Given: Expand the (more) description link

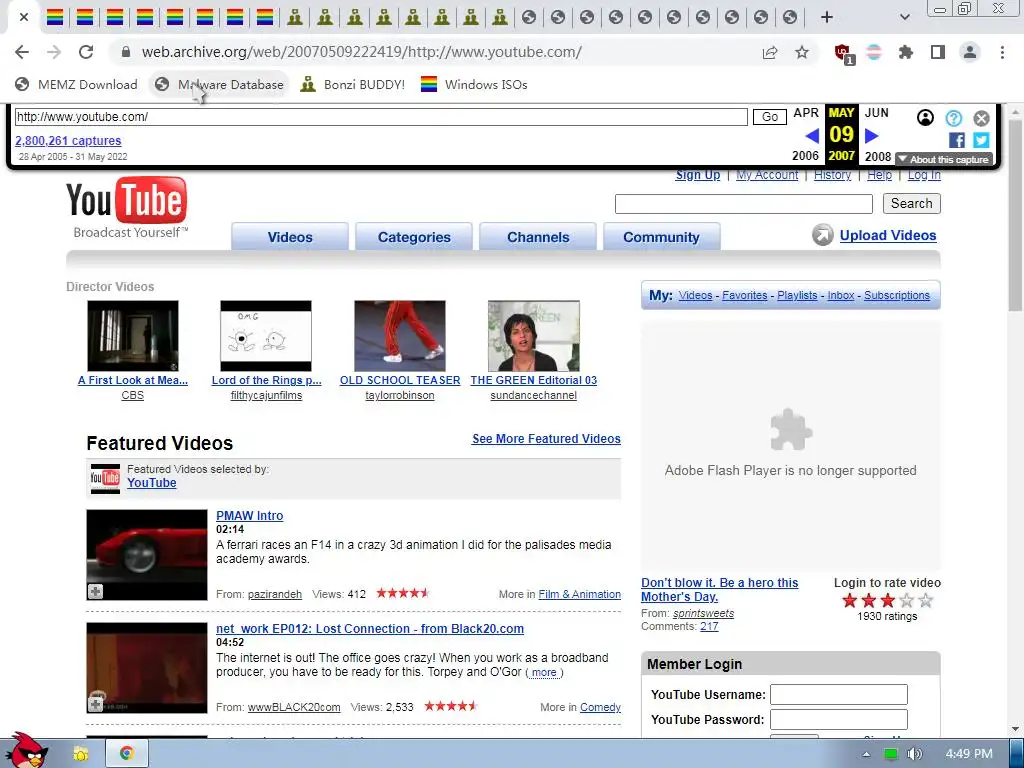Looking at the screenshot, I should pos(544,673).
